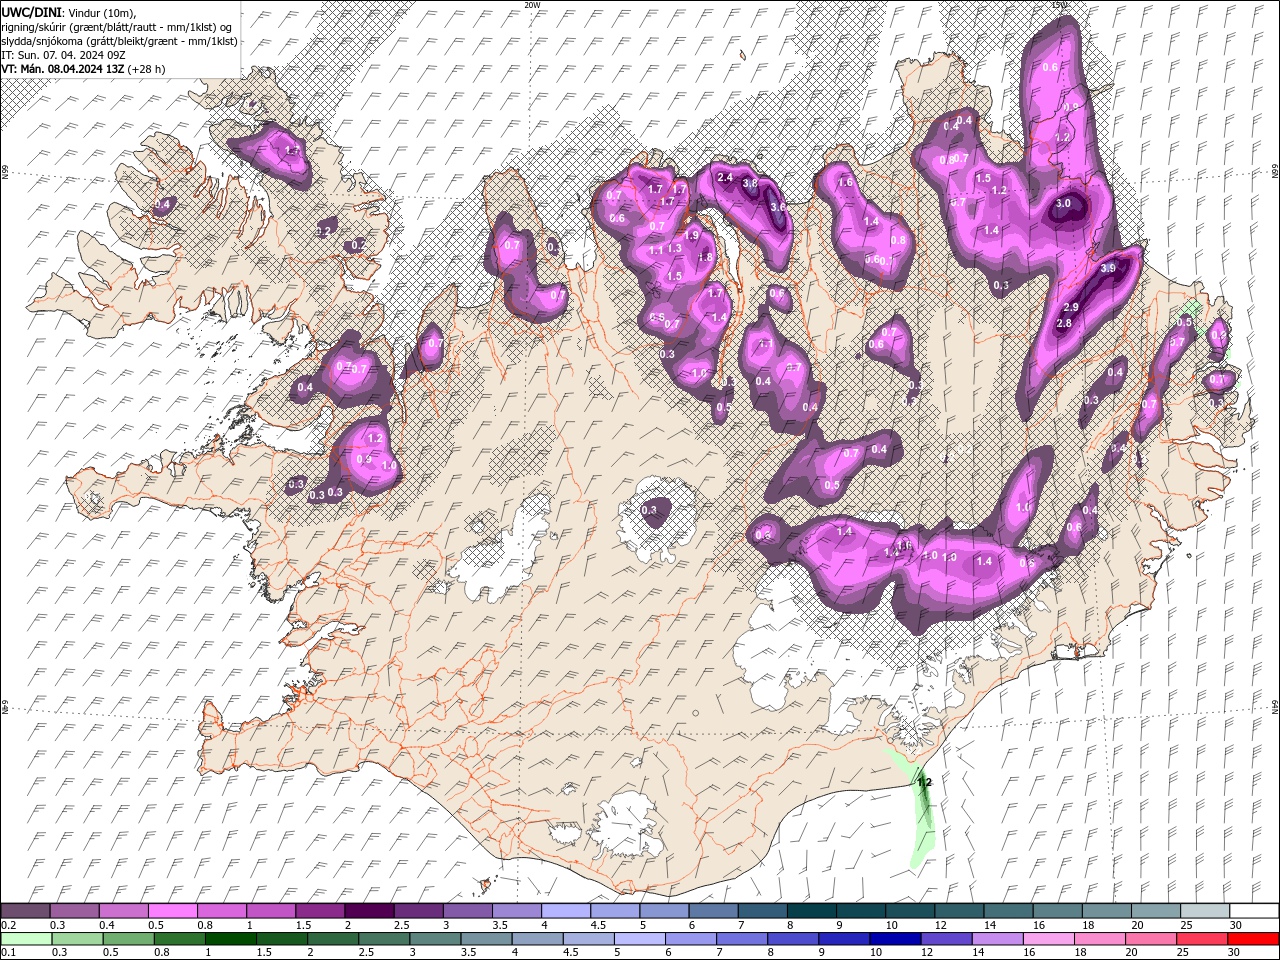Viewport: 1280px width, 960px height.
Task: Click the UWC/DINI title in the legend box
Action: point(32,11)
